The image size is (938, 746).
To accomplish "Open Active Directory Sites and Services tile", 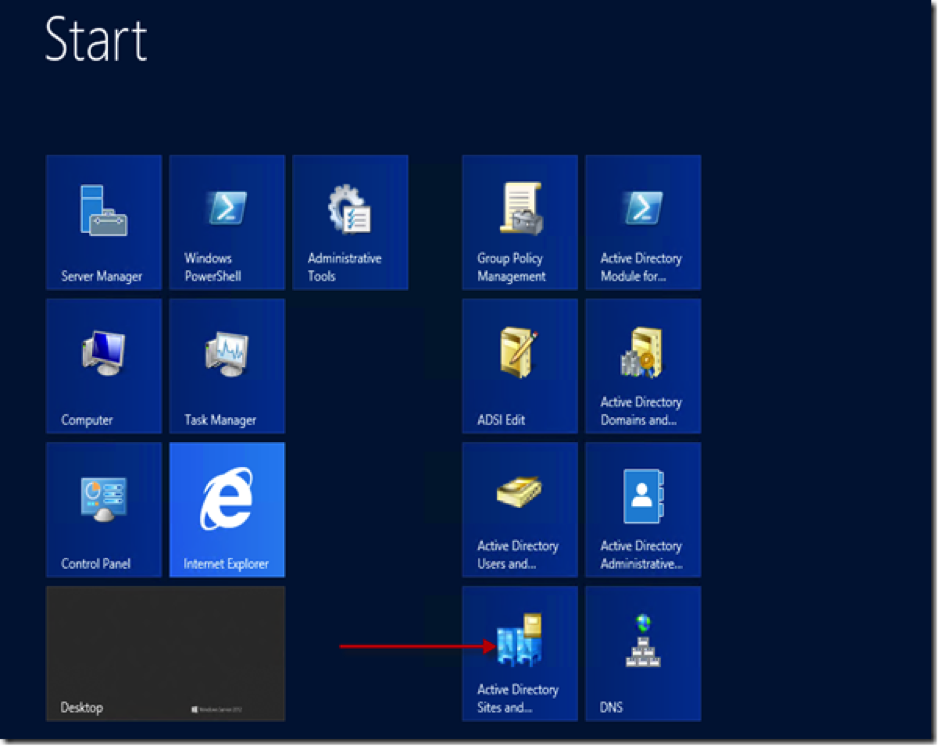I will click(x=520, y=654).
